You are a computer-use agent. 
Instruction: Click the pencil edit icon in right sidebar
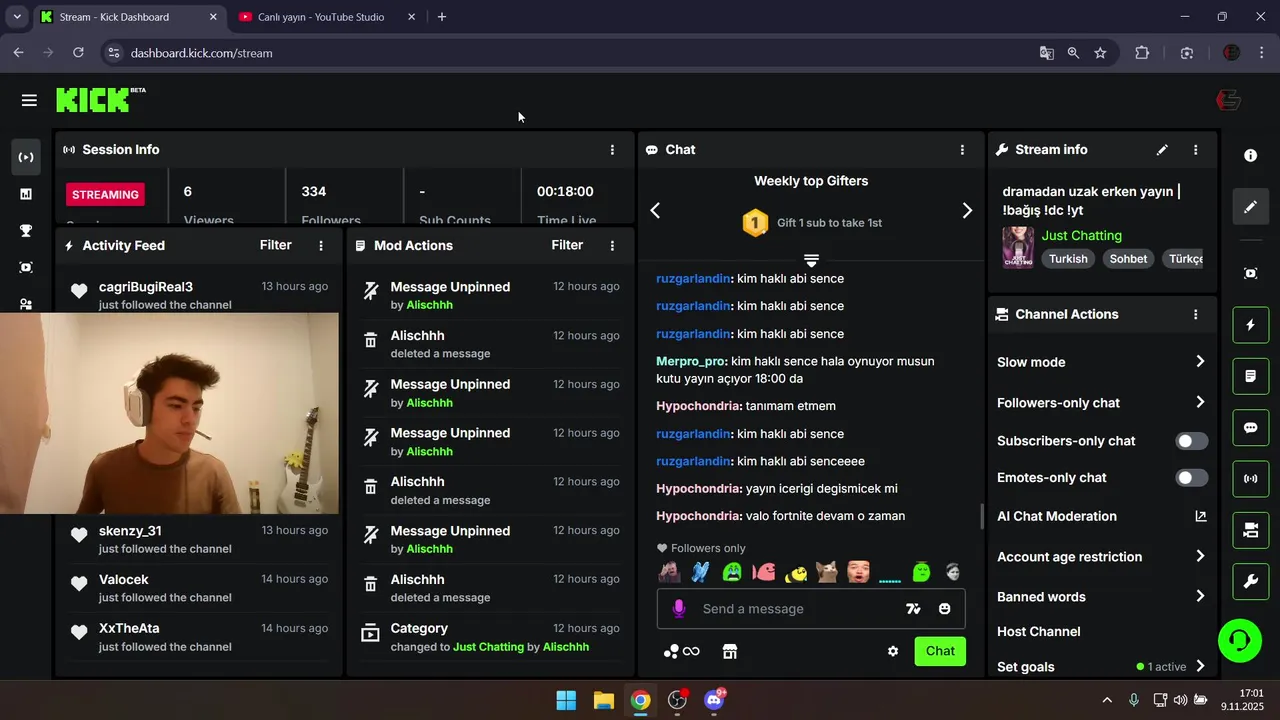(1250, 207)
